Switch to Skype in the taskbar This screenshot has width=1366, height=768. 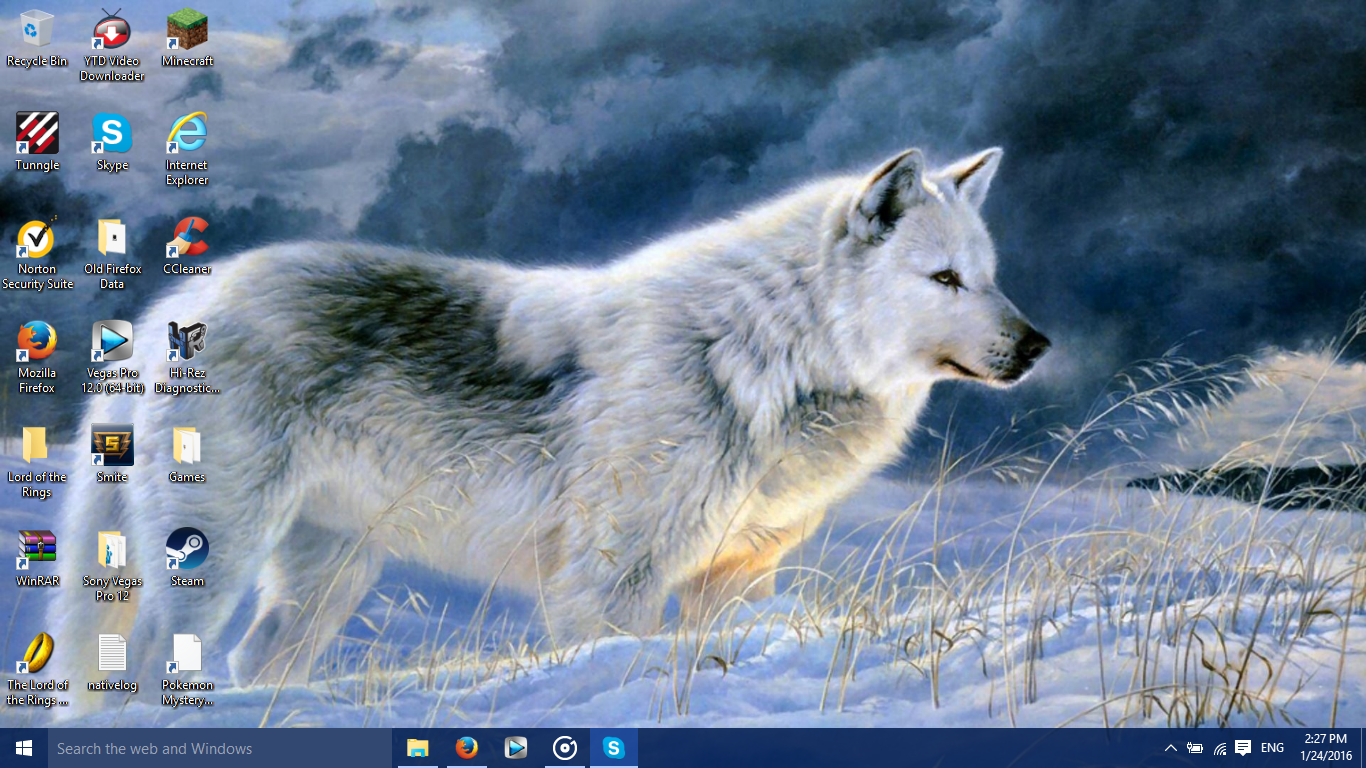pos(613,748)
